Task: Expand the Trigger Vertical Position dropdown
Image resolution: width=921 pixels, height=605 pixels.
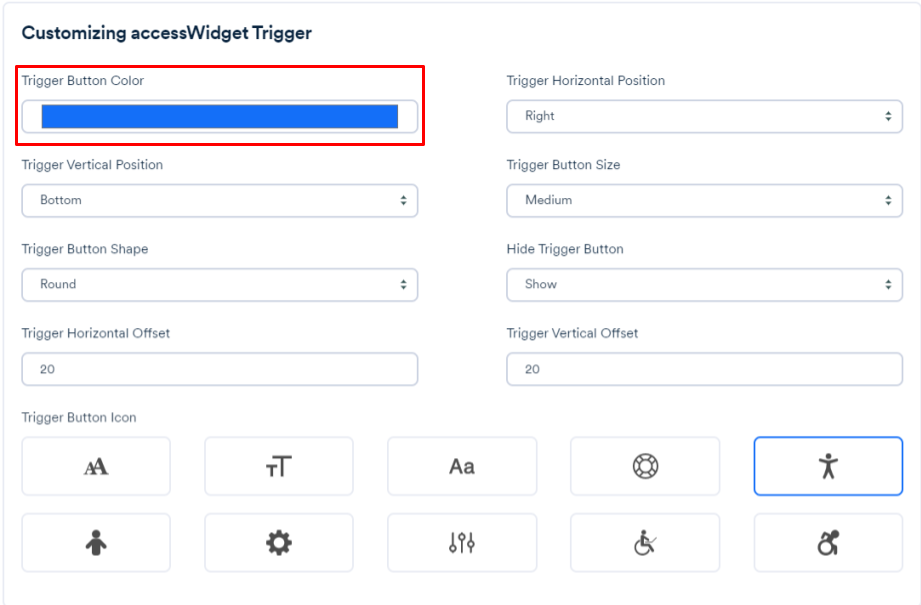Action: 220,200
